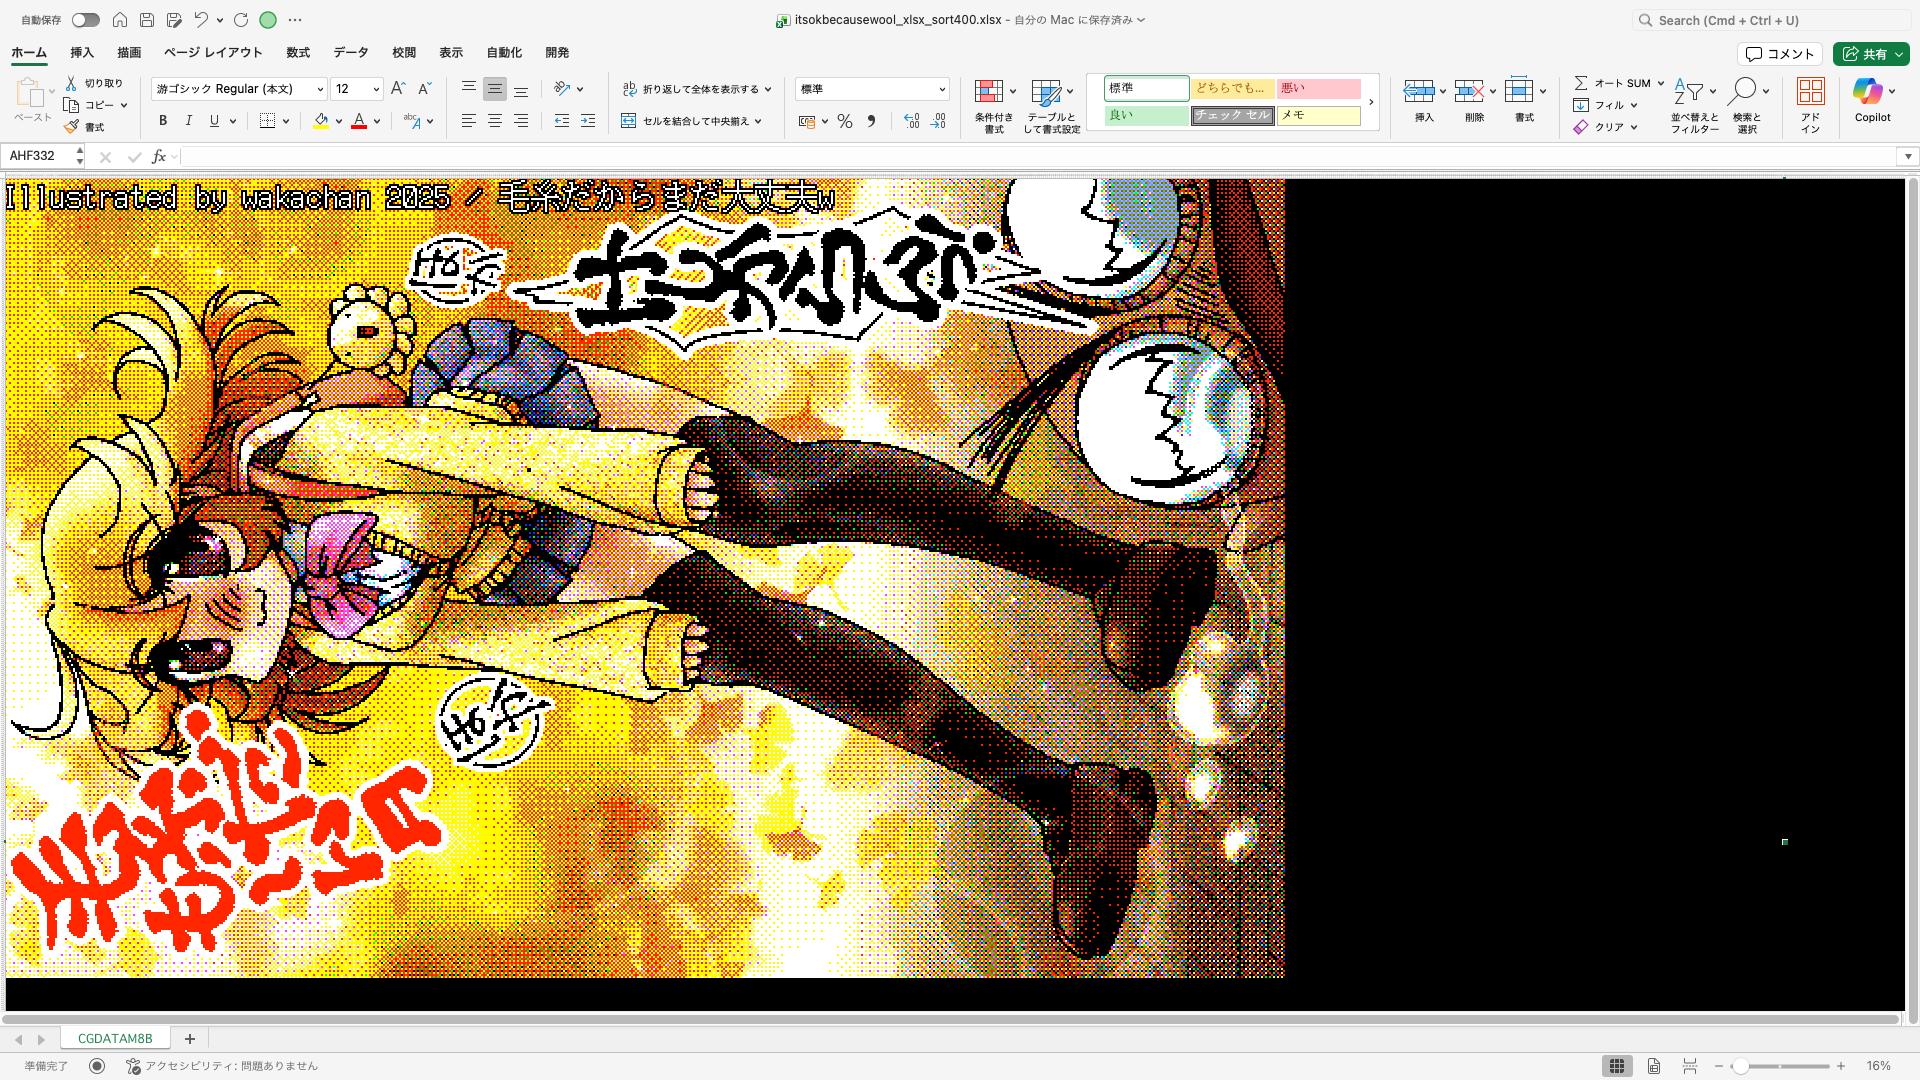Viewport: 1920px width, 1080px height.
Task: Select the CGDATAM8B sheet tab
Action: point(115,1038)
